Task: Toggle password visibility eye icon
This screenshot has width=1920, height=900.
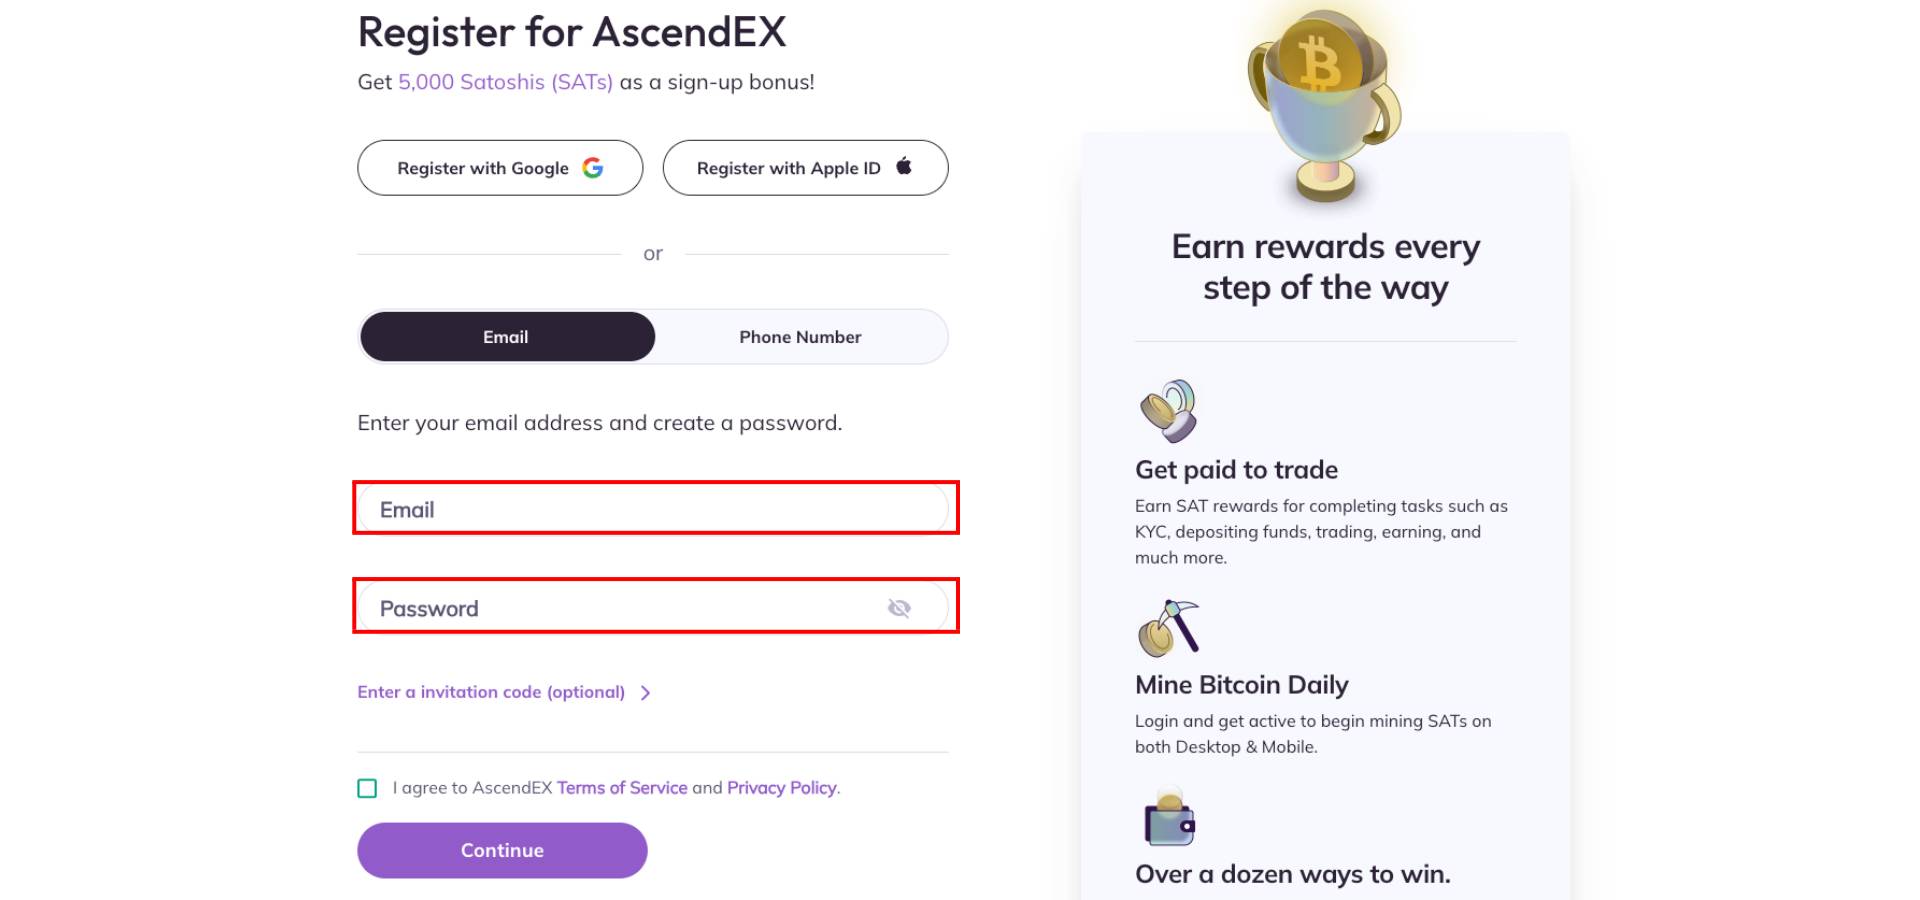Action: [899, 608]
